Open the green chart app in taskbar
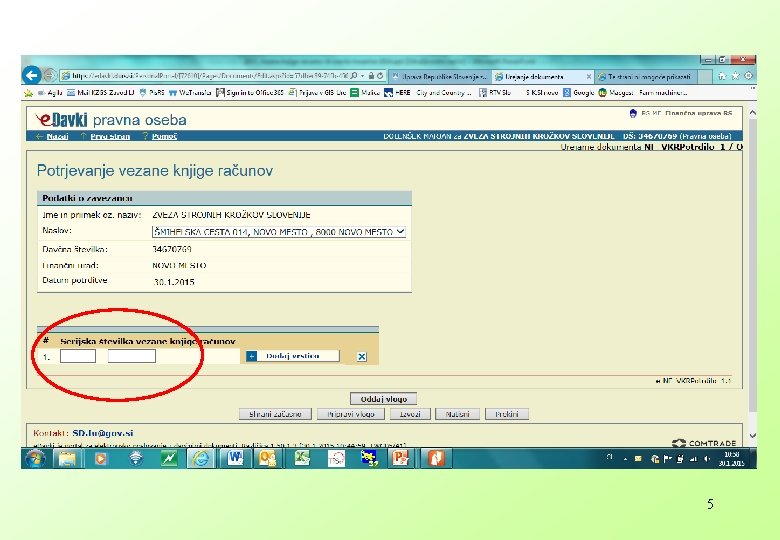 169,458
